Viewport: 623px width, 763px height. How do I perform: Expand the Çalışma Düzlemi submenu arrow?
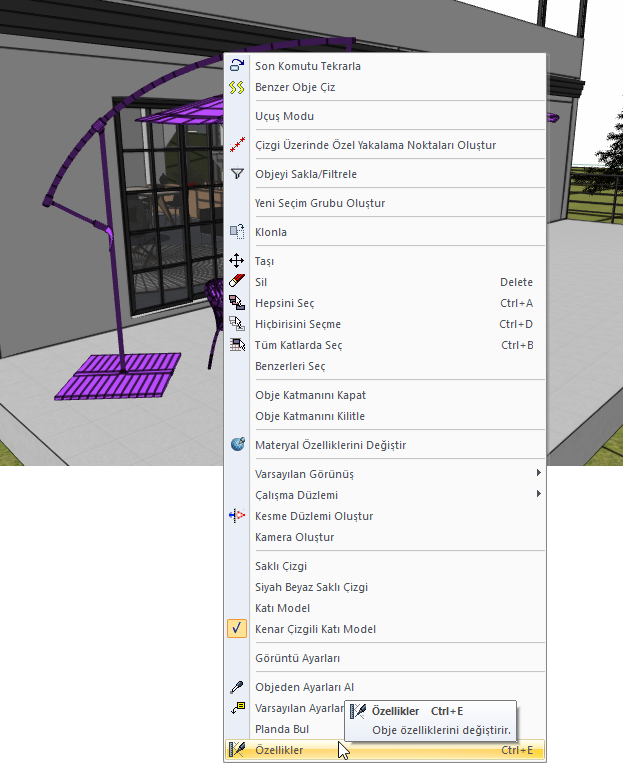tap(539, 494)
